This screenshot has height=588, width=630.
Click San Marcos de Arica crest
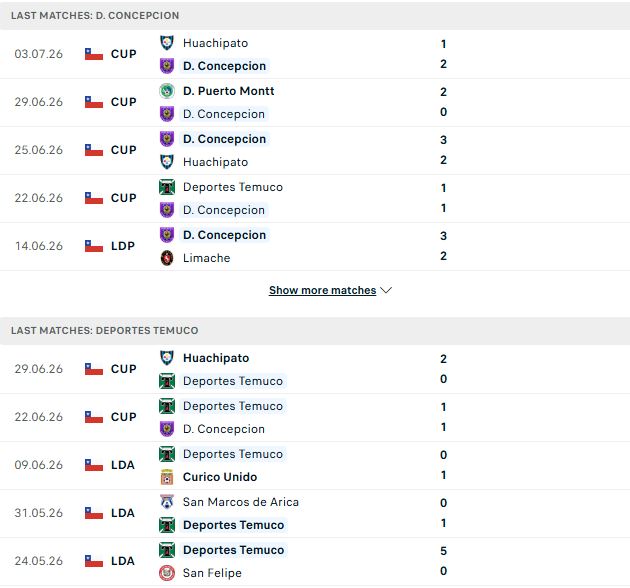click(167, 502)
